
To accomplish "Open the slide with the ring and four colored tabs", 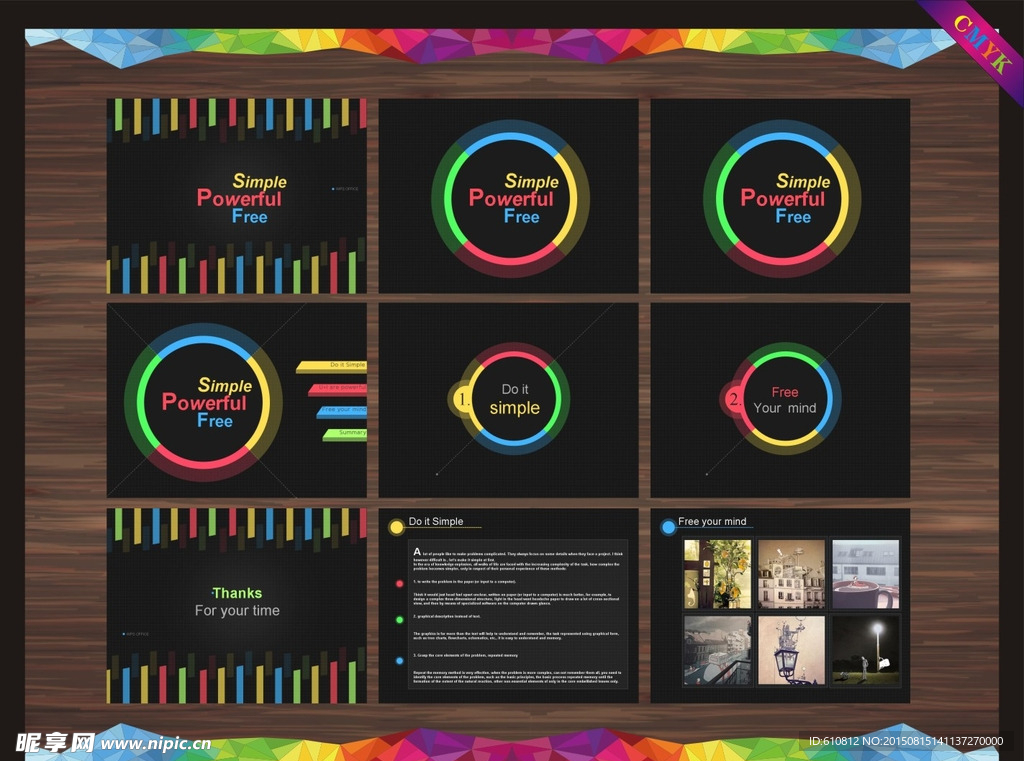I will pyautogui.click(x=236, y=400).
